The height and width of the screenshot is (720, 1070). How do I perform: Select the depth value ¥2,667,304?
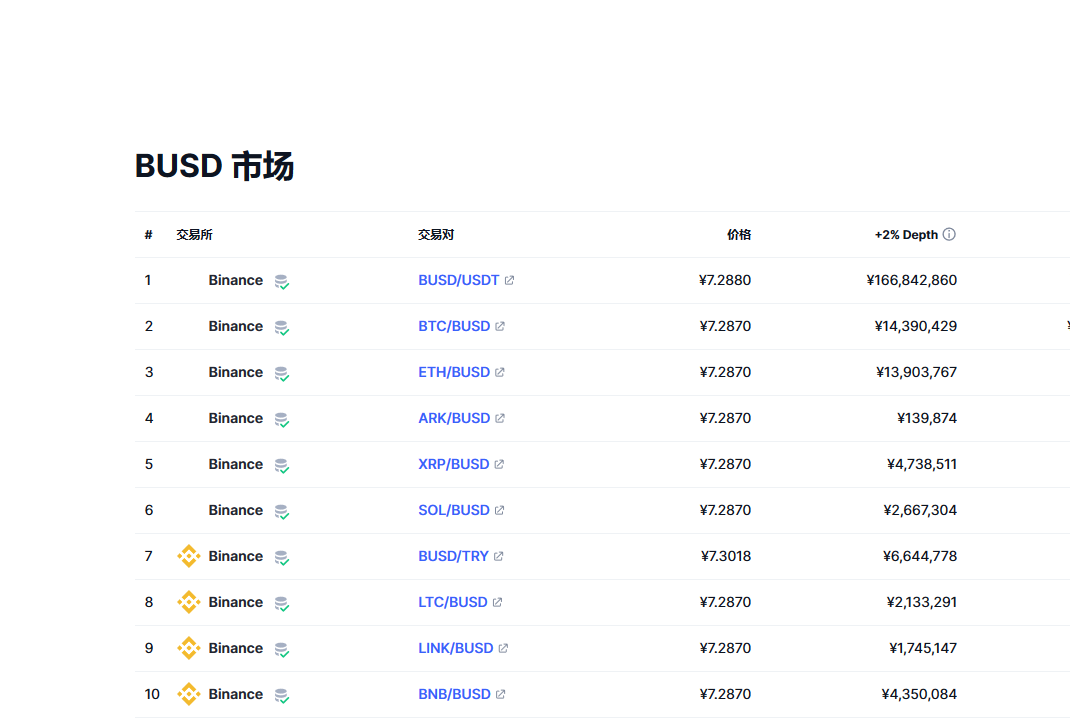920,510
